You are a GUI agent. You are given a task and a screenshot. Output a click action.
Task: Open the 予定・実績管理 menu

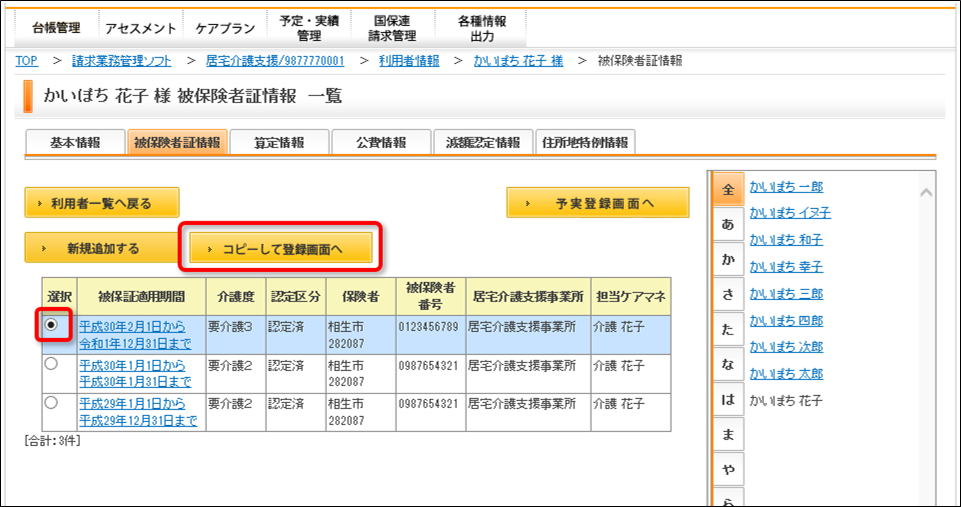310,28
